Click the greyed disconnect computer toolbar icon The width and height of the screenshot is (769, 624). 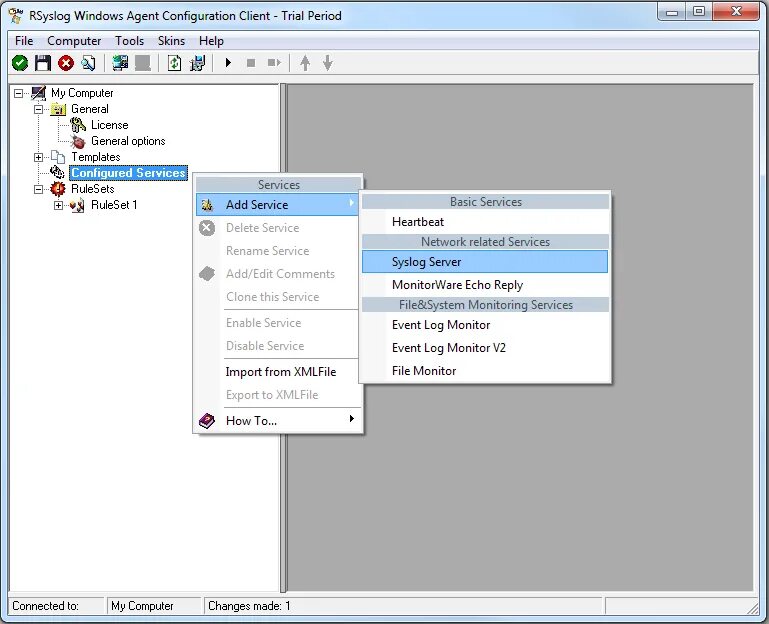(x=143, y=63)
